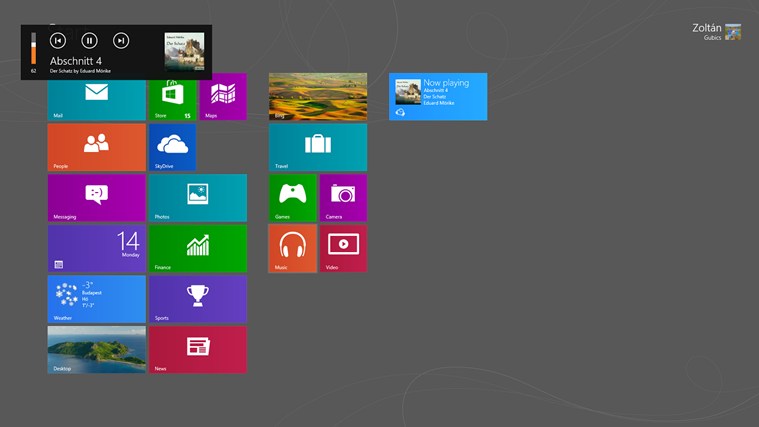This screenshot has height=427, width=759.
Task: Open the Maps tile
Action: pyautogui.click(x=223, y=97)
